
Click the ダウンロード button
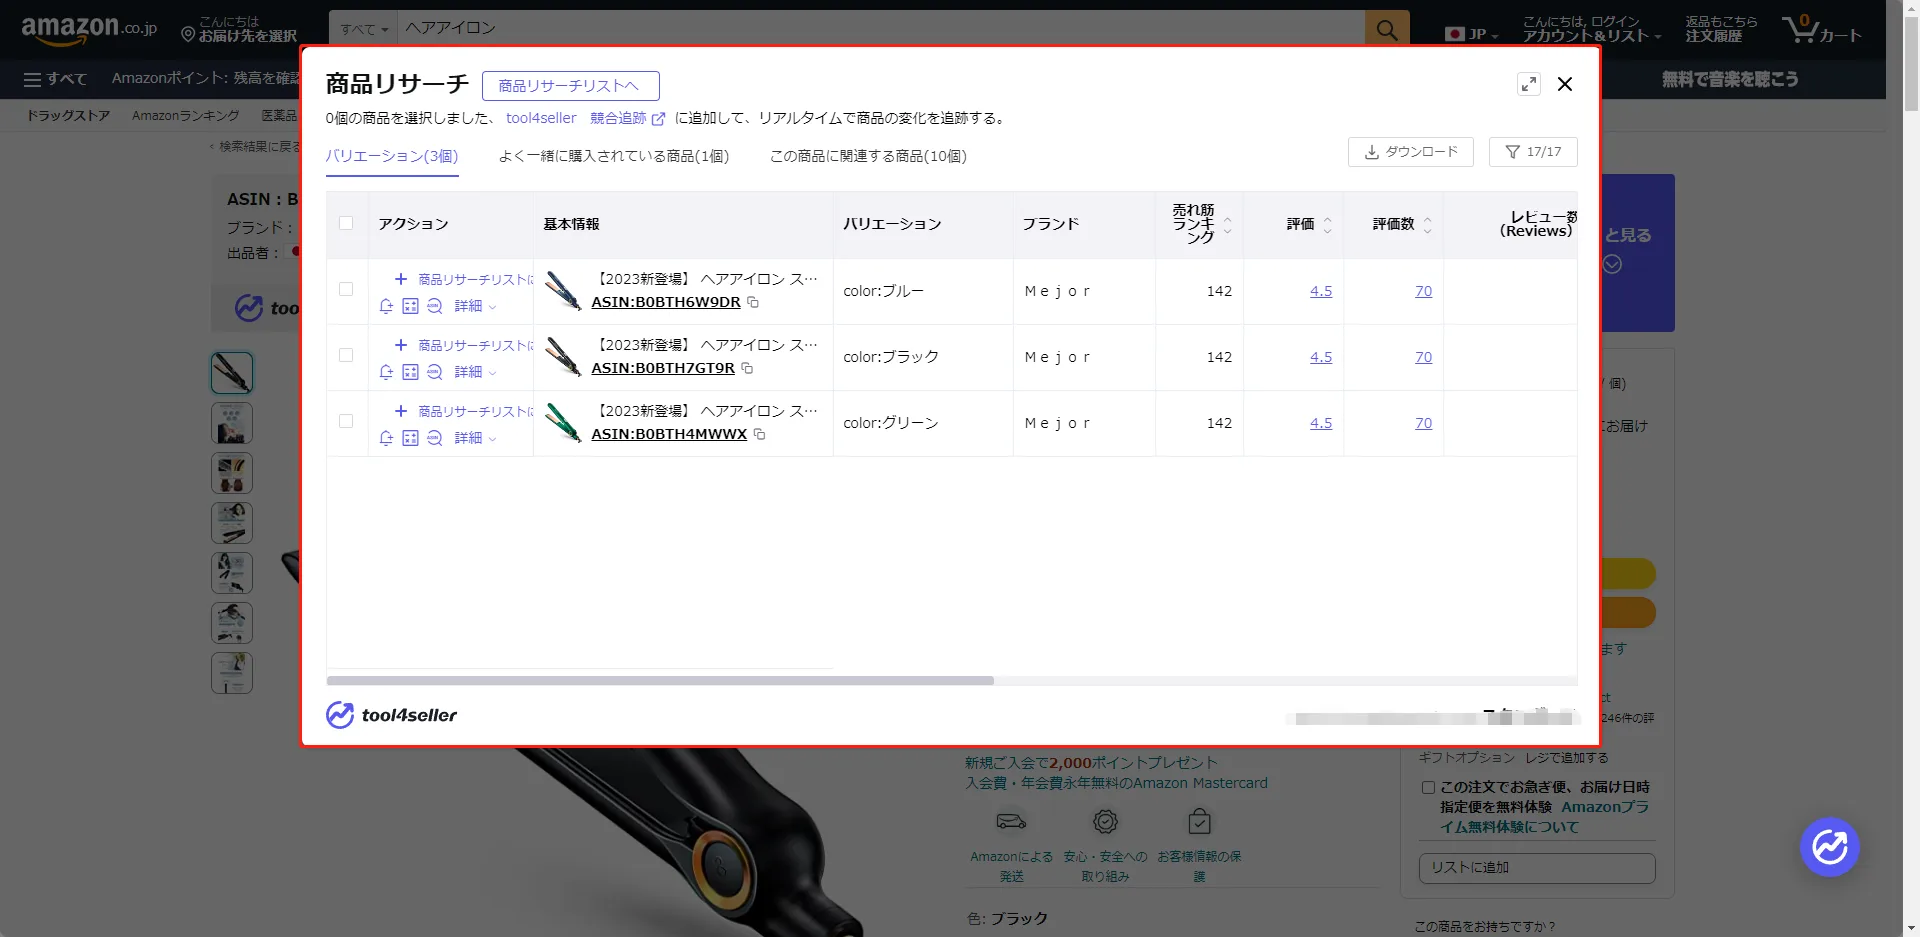tap(1410, 152)
